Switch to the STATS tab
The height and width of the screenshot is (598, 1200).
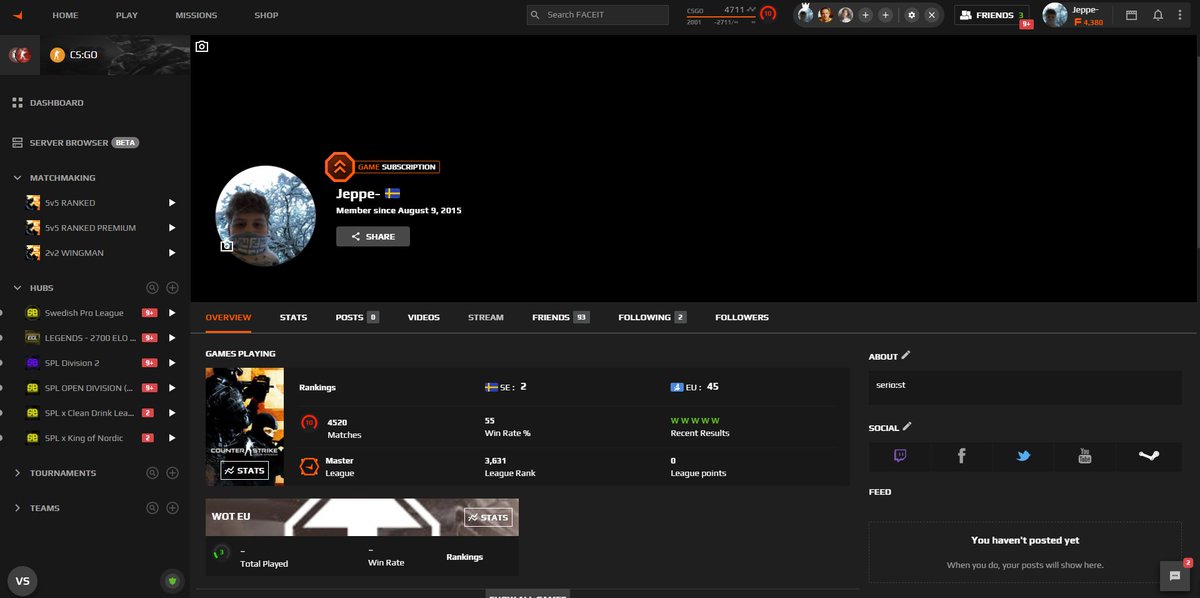293,317
